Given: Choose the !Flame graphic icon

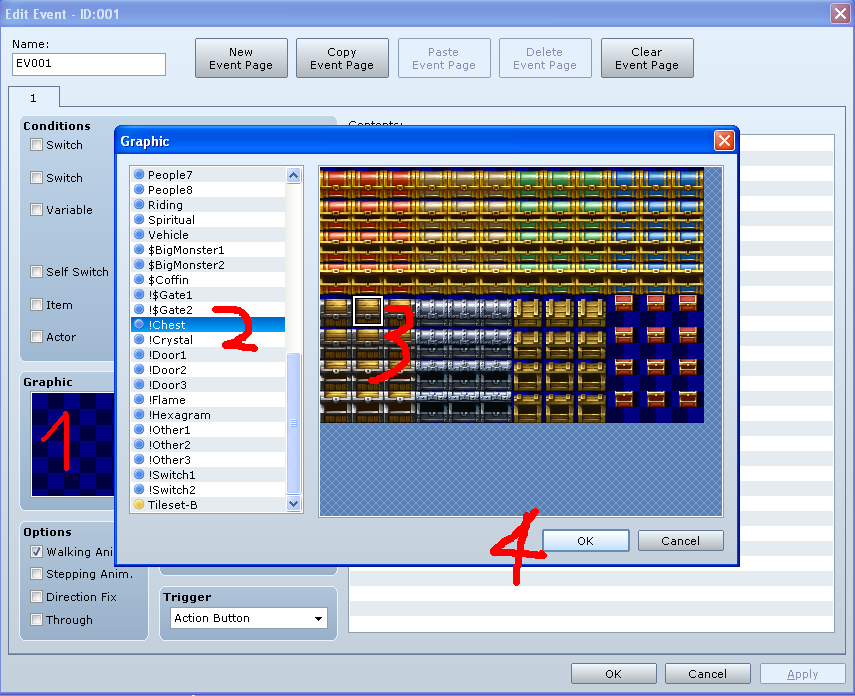Looking at the screenshot, I should point(139,399).
